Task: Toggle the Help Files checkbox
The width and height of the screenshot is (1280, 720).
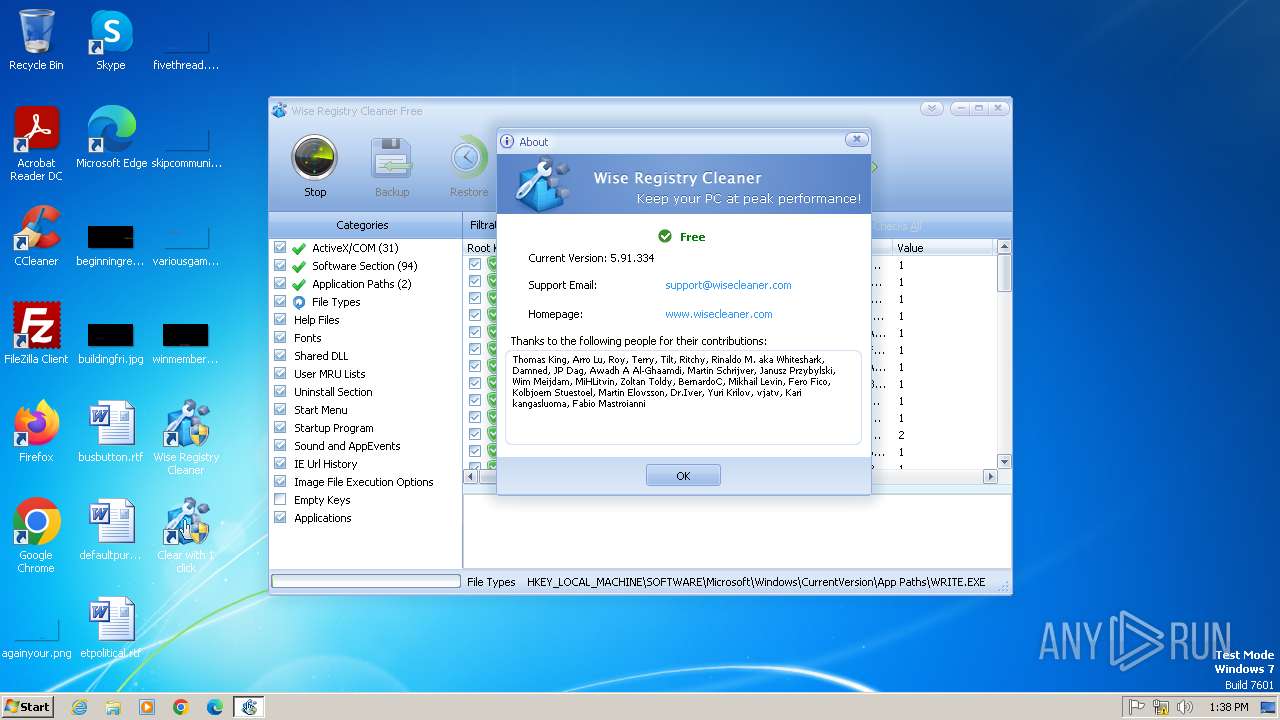Action: click(x=280, y=320)
